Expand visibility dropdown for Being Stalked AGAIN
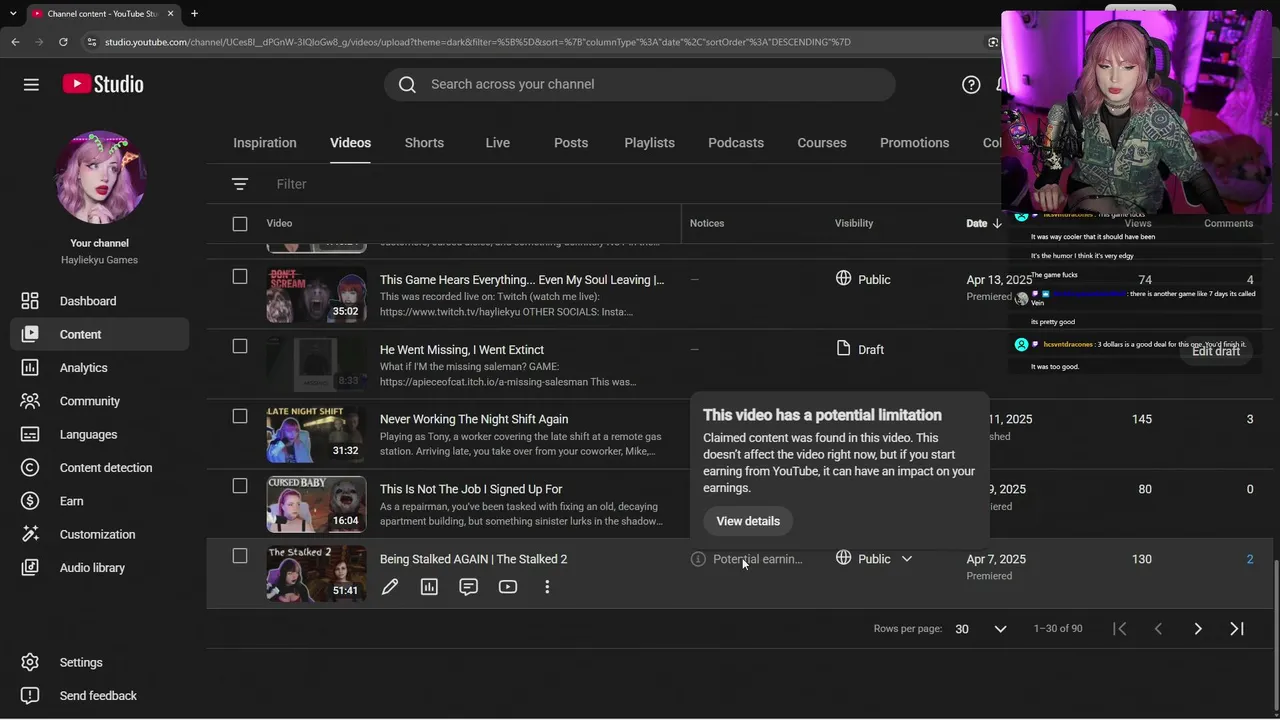1280x720 pixels. 907,559
